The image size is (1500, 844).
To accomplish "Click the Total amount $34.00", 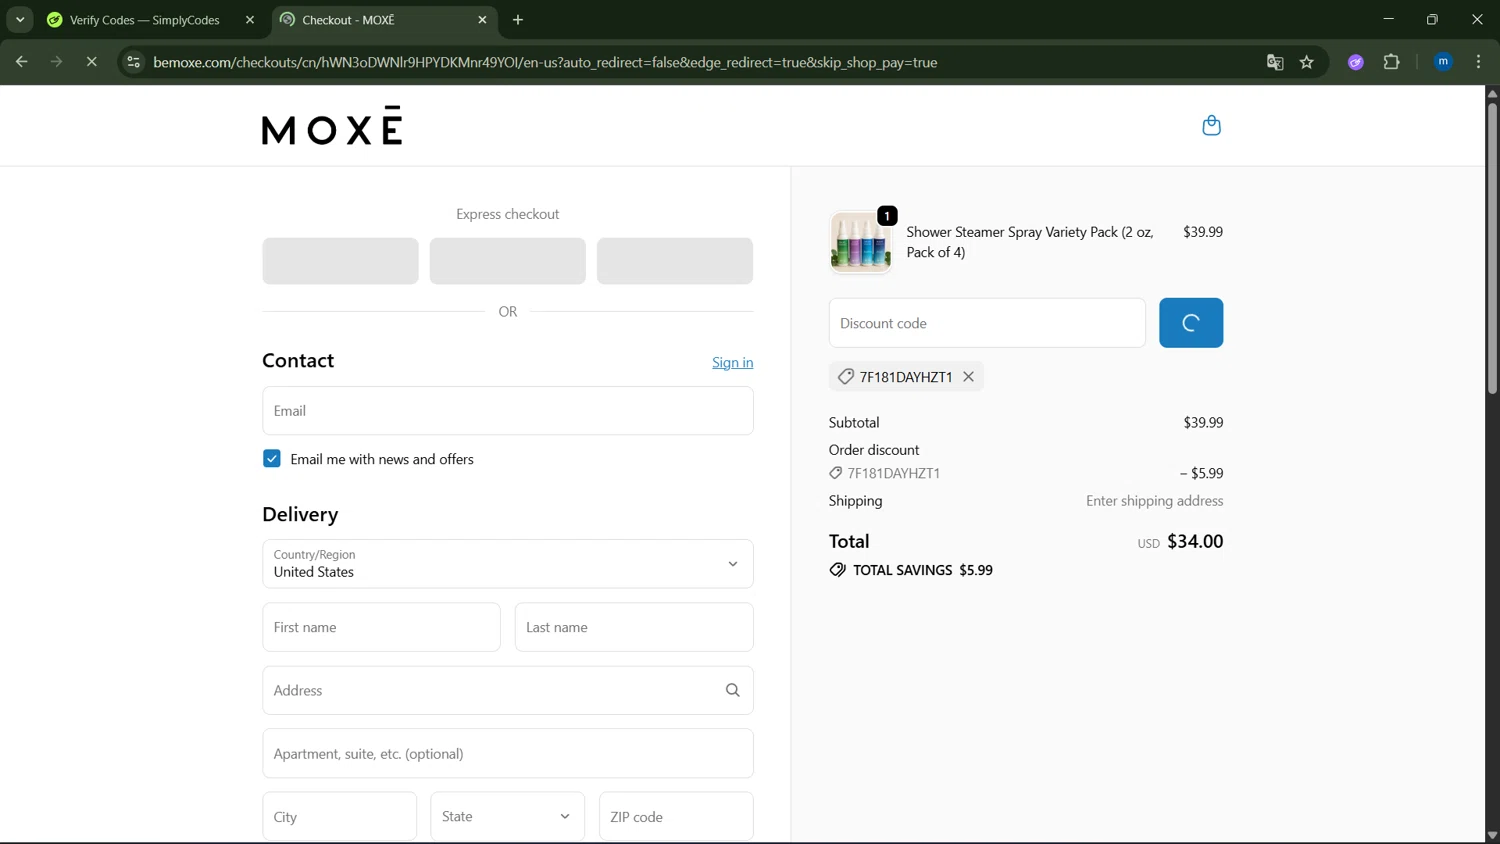I will [1195, 541].
